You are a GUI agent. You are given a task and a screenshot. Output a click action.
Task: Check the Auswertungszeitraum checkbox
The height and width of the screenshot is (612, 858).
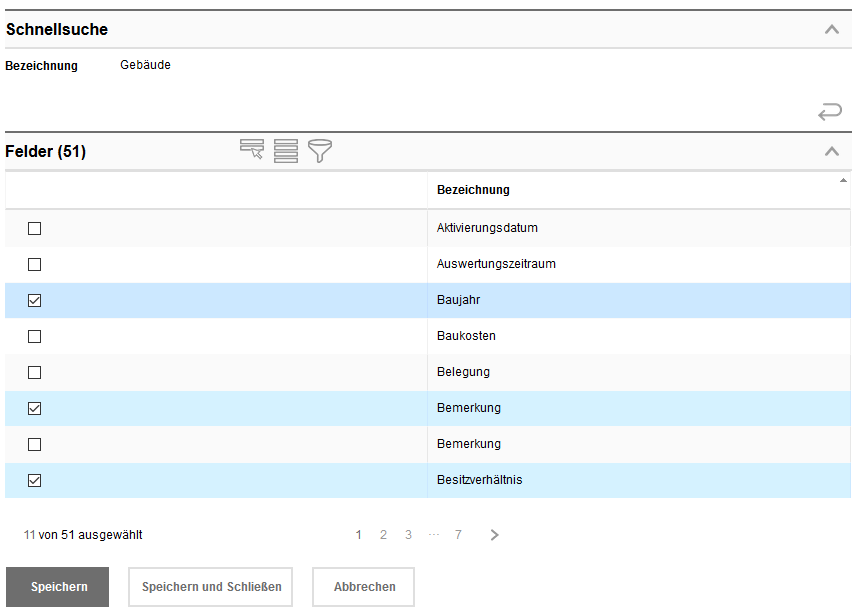coord(35,264)
